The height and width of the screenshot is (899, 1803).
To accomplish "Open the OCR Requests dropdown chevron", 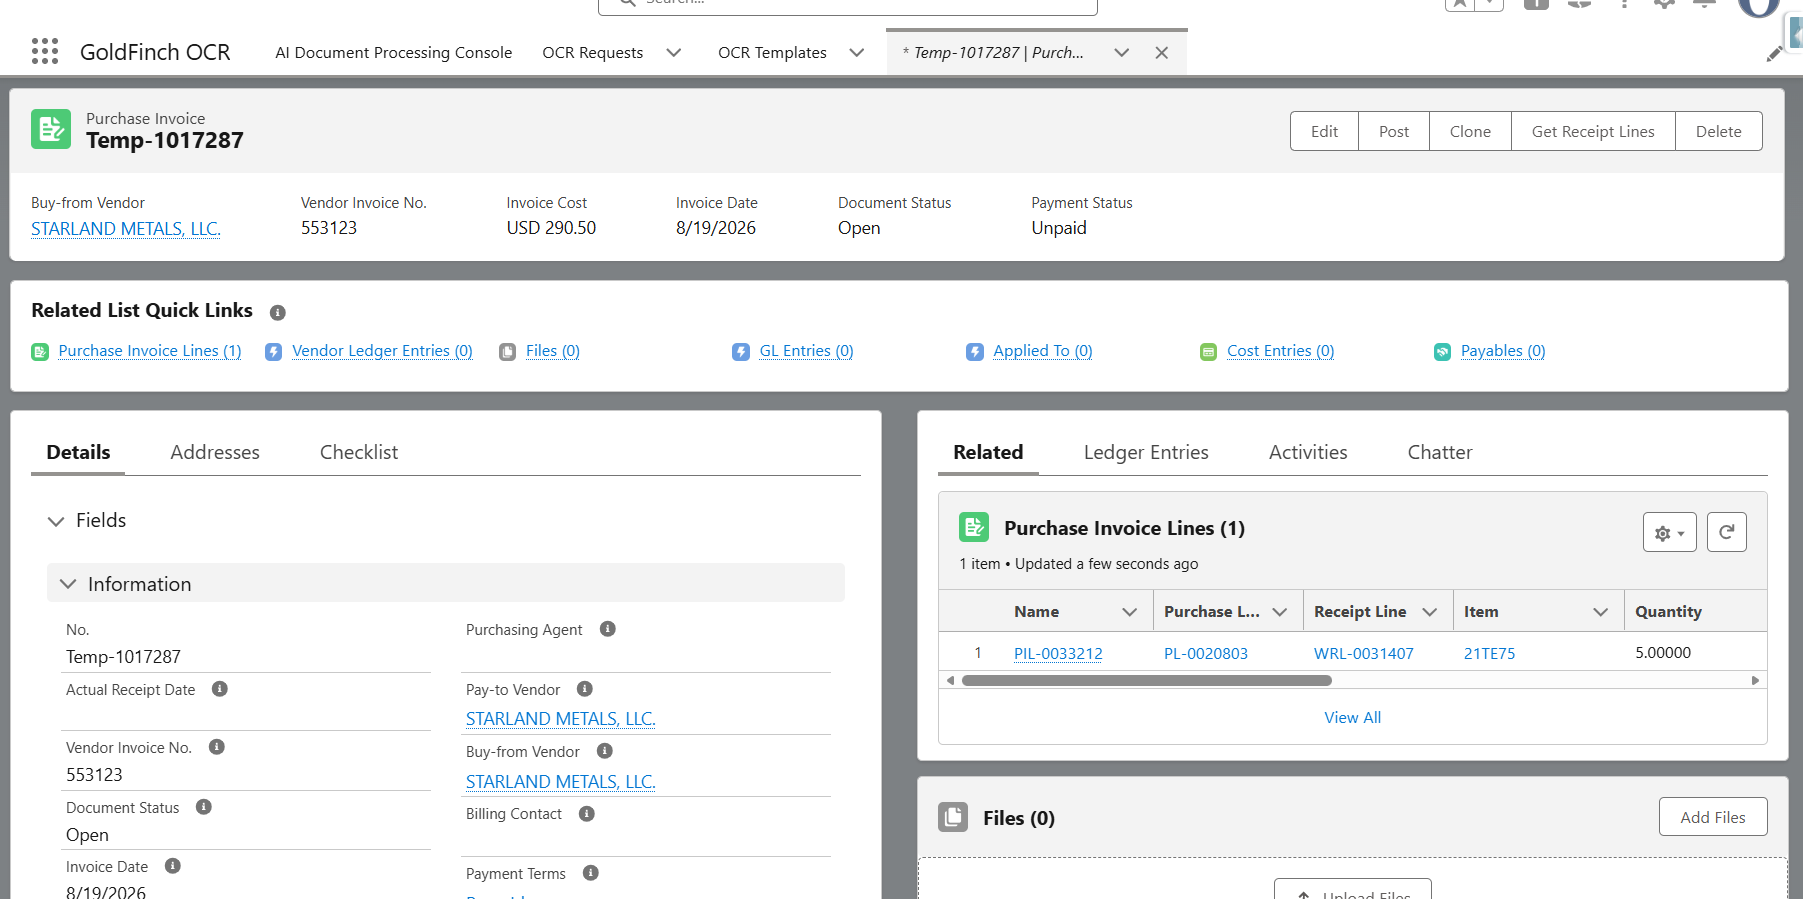I will point(674,53).
